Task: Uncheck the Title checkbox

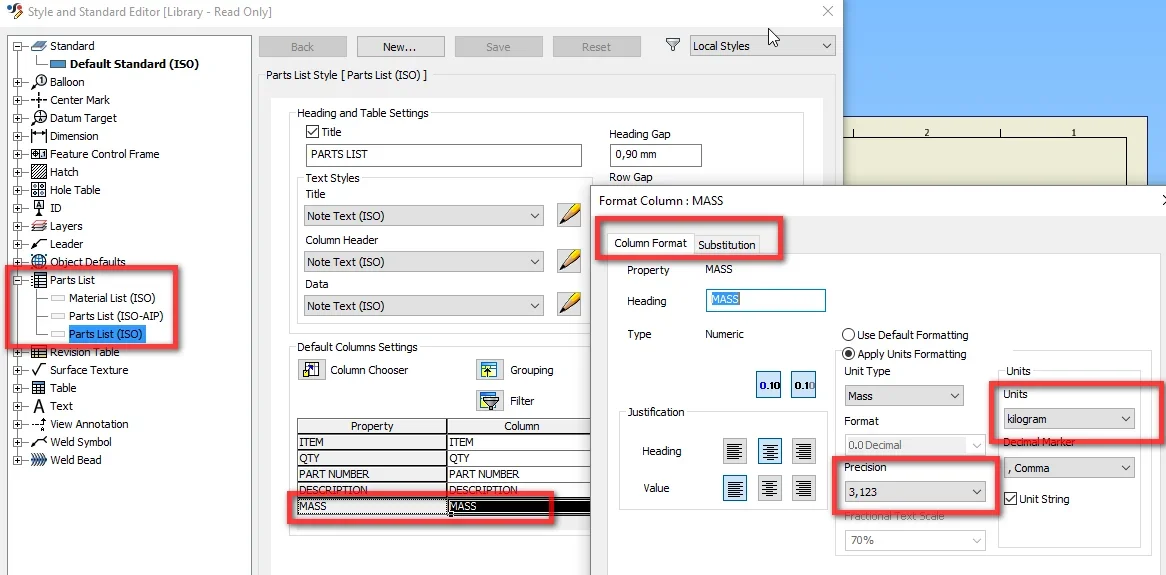Action: pos(312,132)
